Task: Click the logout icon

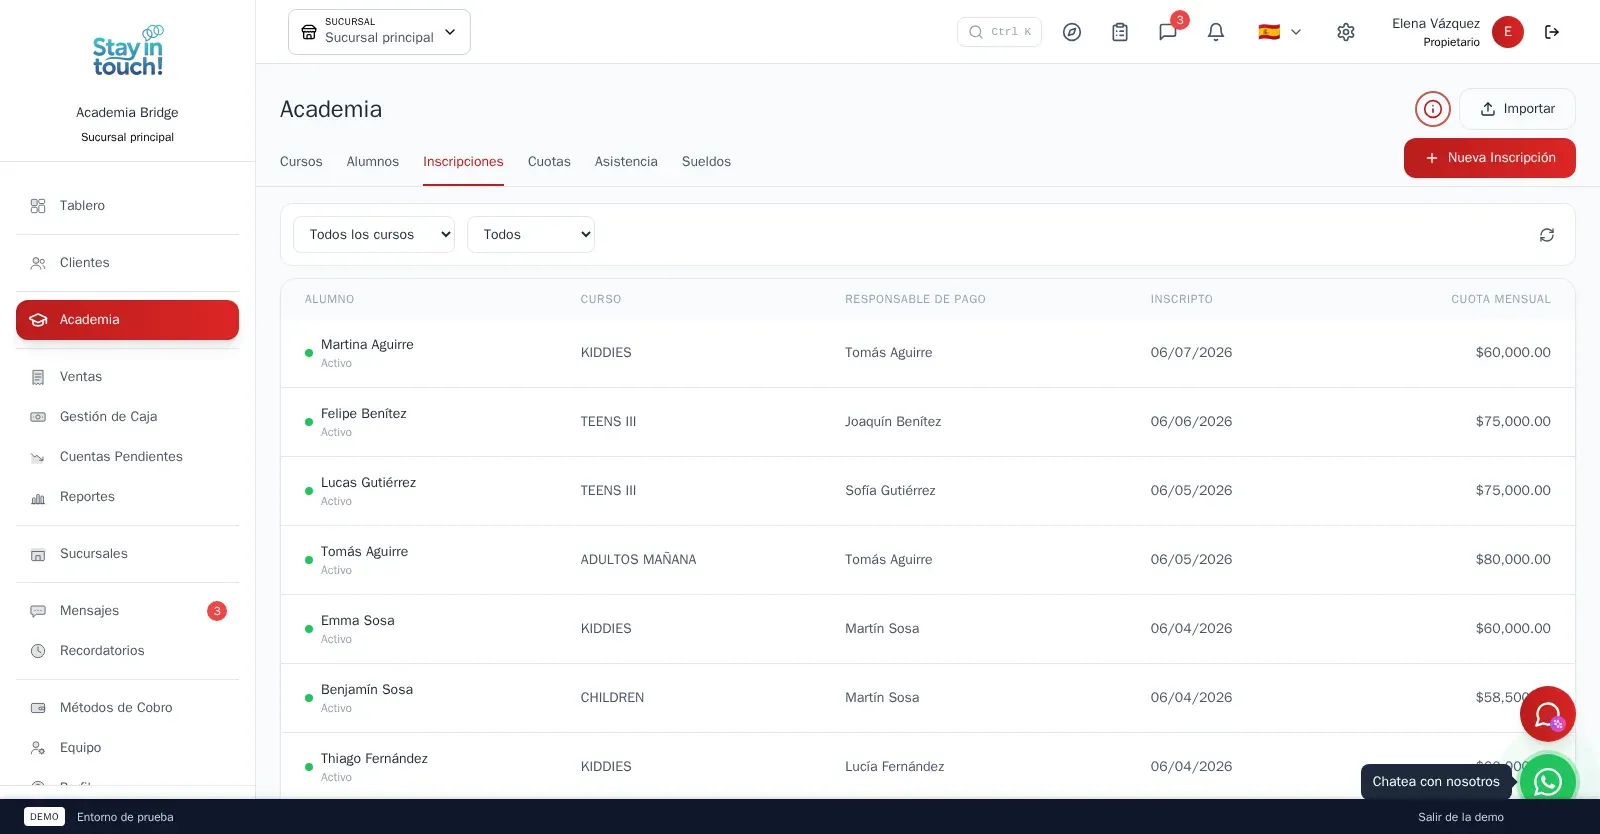Action: 1552,32
